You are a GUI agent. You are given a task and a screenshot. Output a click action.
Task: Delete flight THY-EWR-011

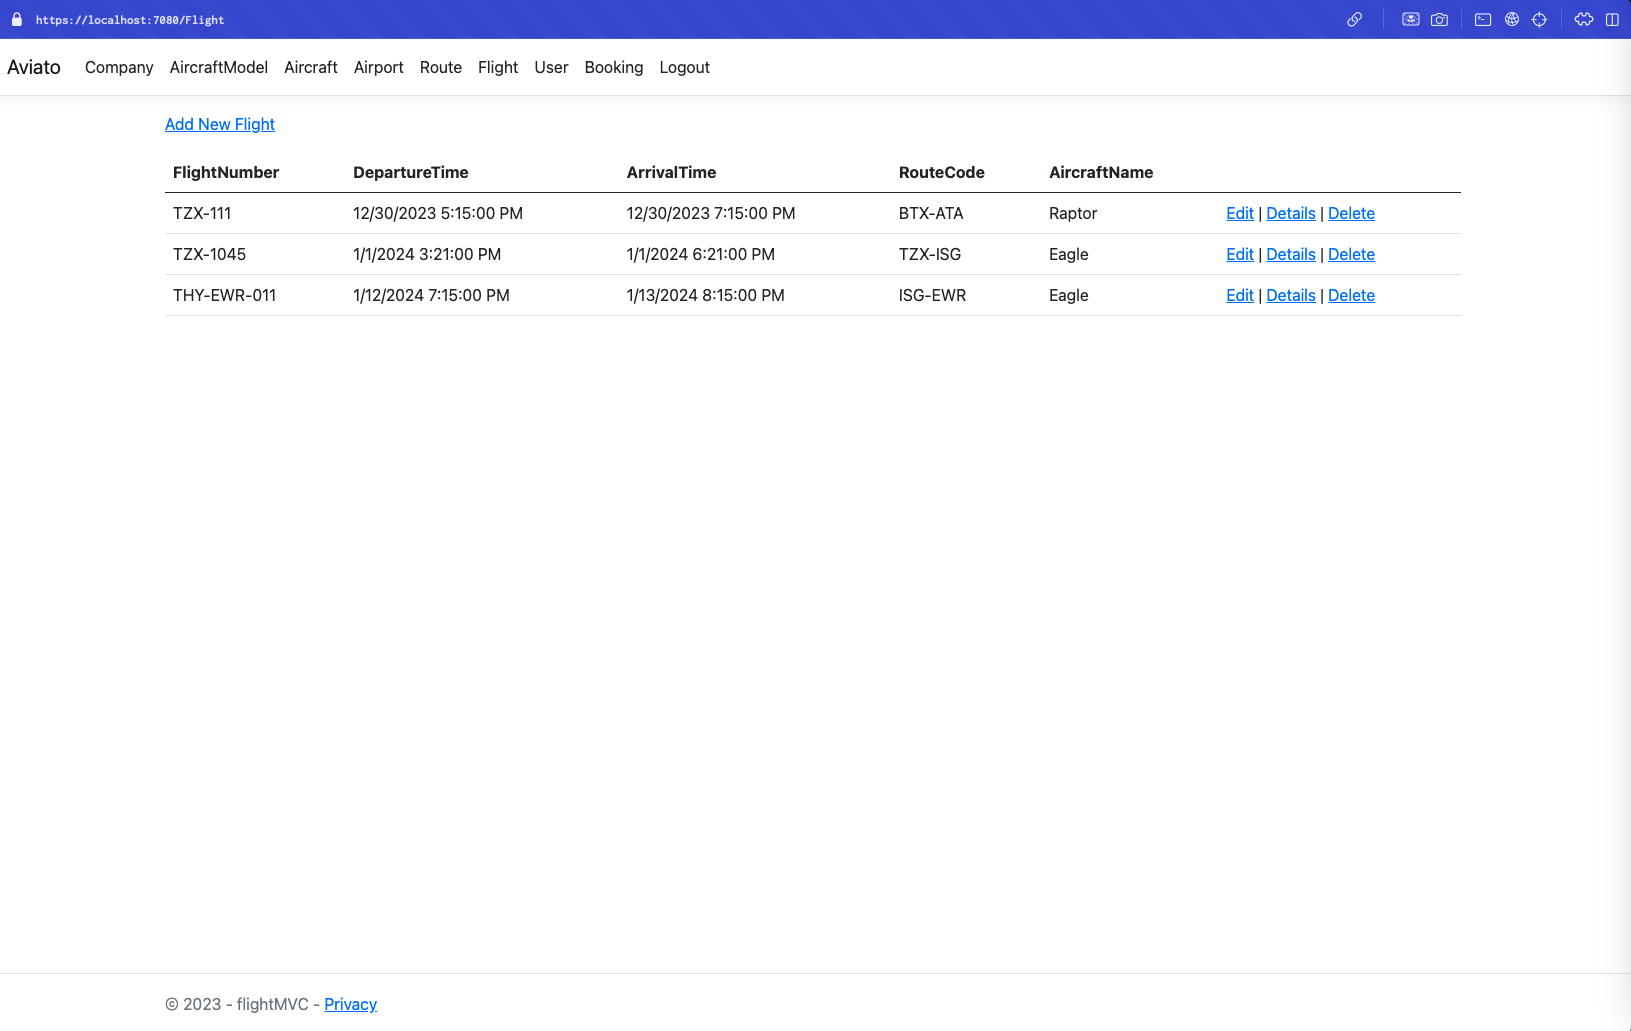coord(1351,295)
